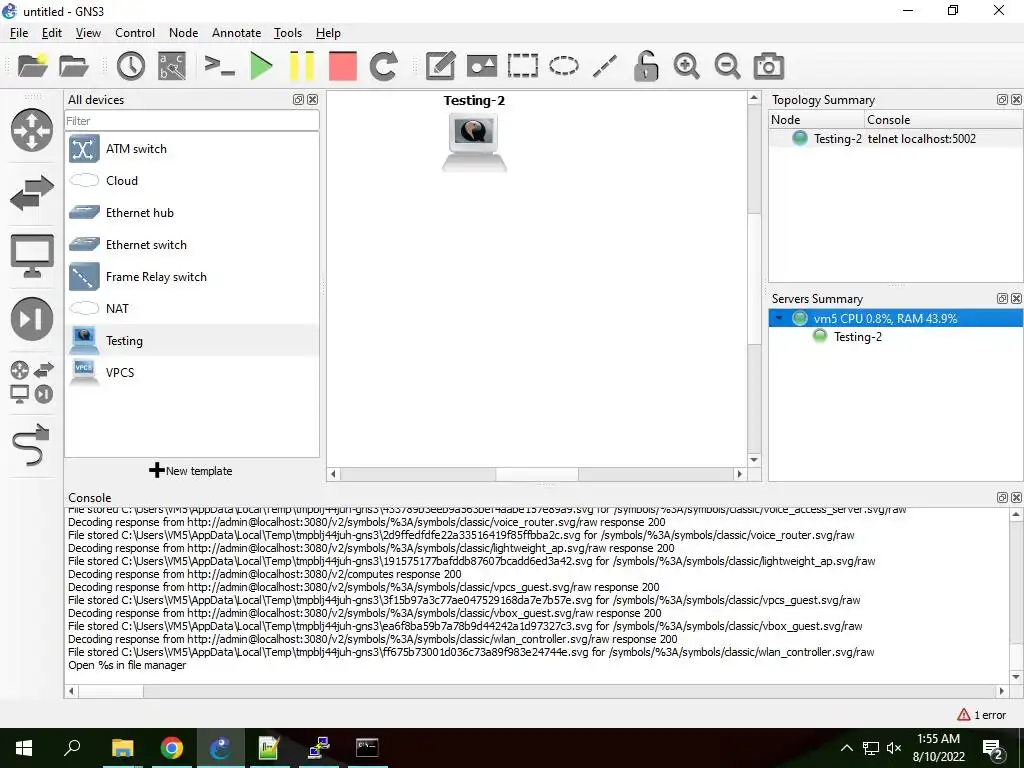Select Testing-2 row in Topology Summary
Screen dimensions: 1024x768
(x=895, y=138)
